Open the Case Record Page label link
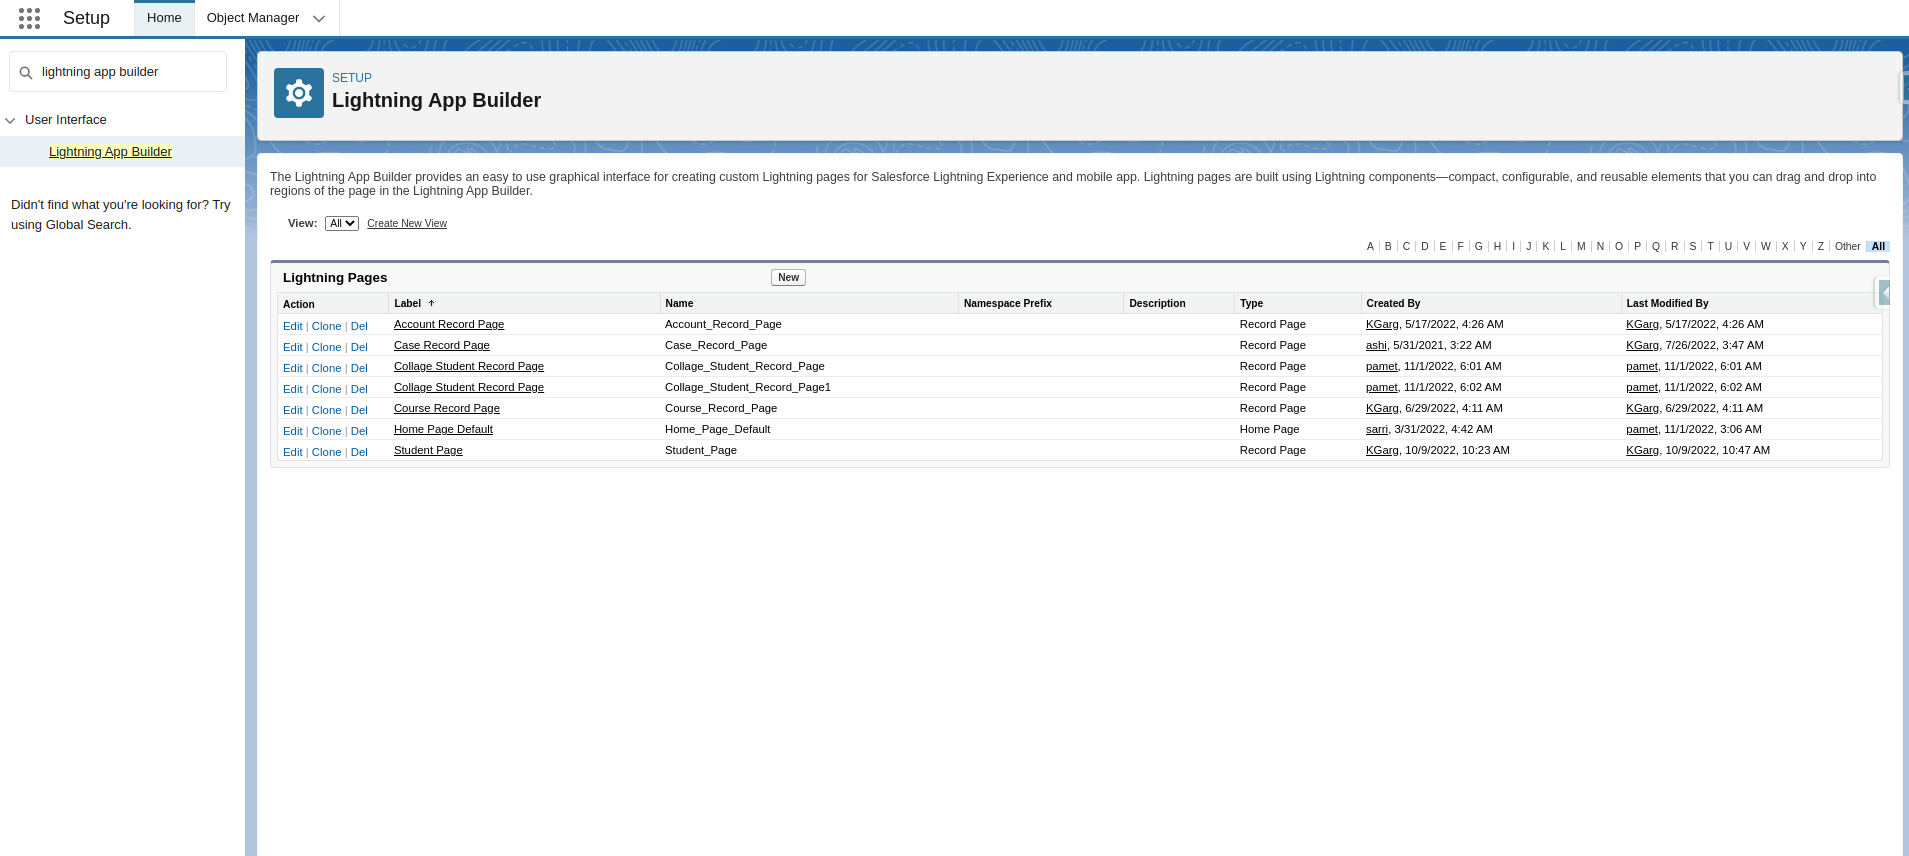Screen dimensions: 1909x856 tap(442, 345)
